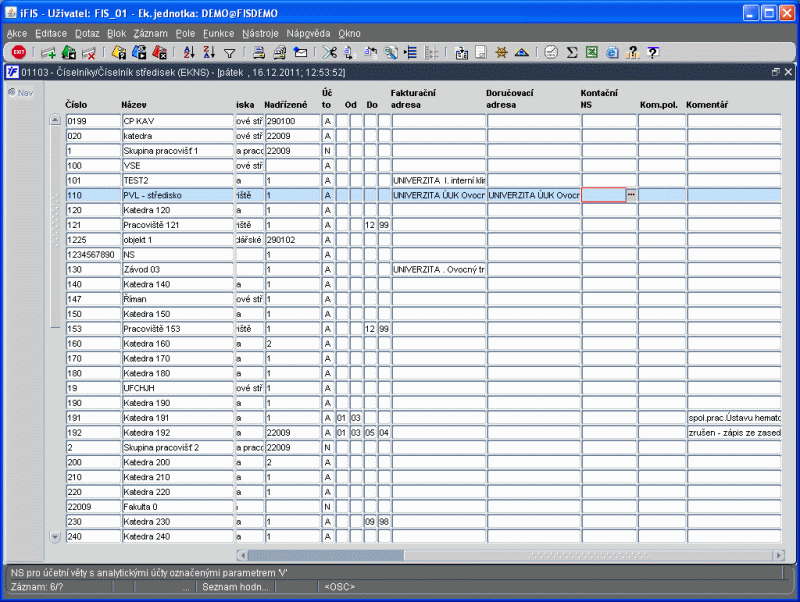Image resolution: width=800 pixels, height=602 pixels.
Task: Click the printer icon
Action: click(259, 52)
